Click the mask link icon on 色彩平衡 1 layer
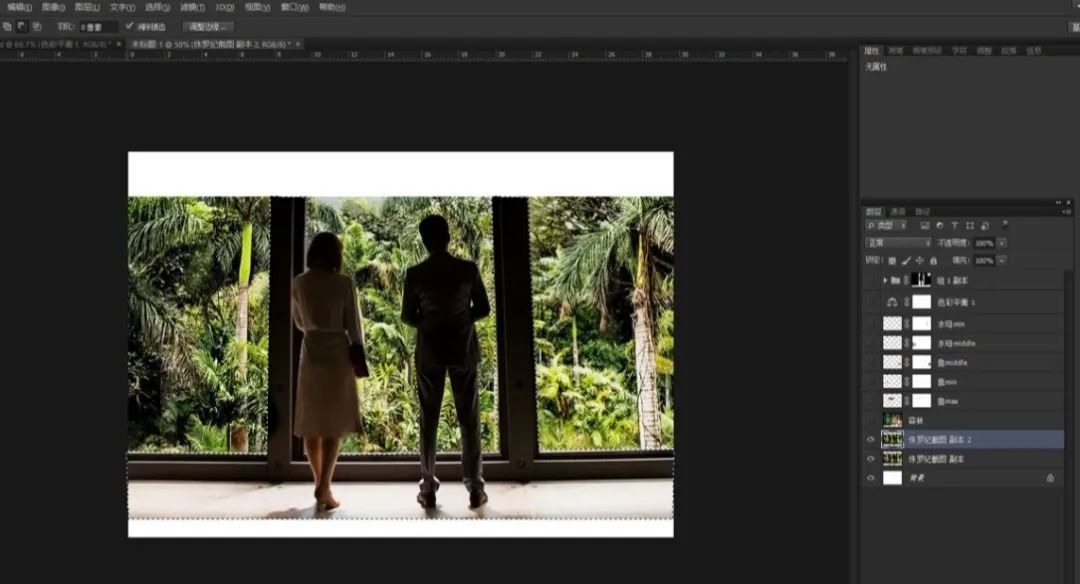Image resolution: width=1080 pixels, height=584 pixels. coord(907,302)
